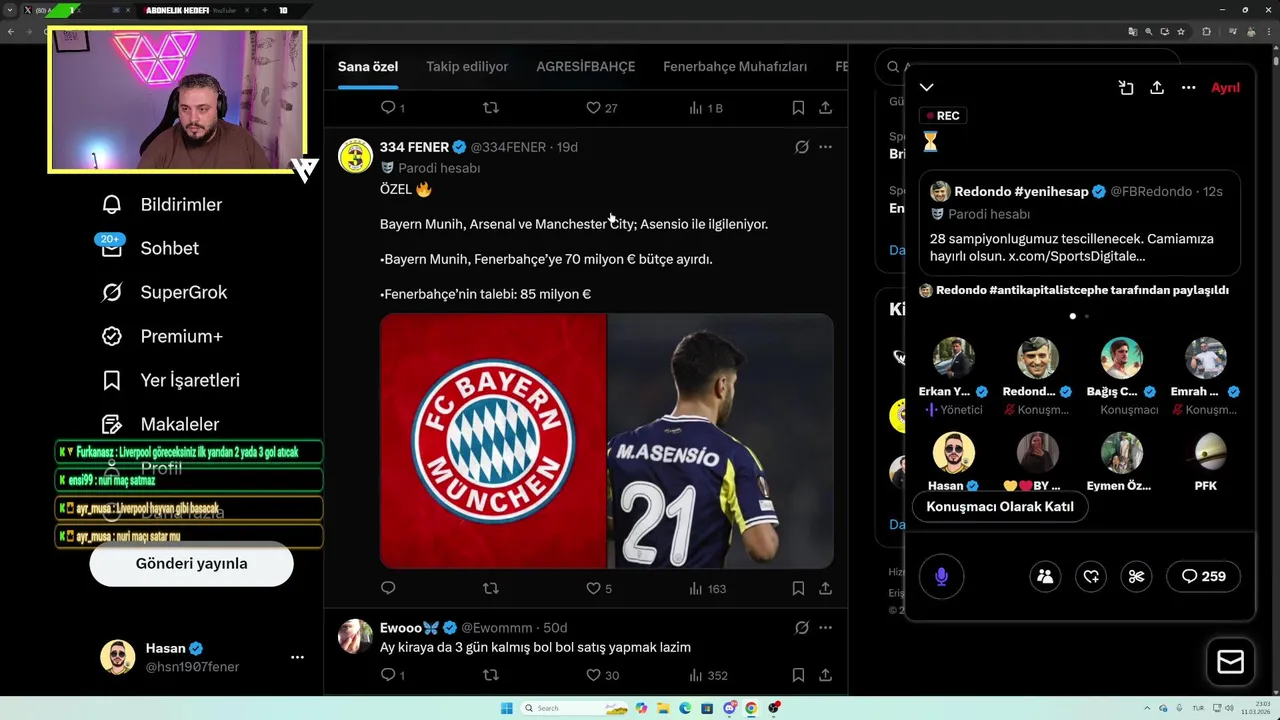The width and height of the screenshot is (1280, 720).
Task: Open new browser tab with plus
Action: pyautogui.click(x=265, y=10)
